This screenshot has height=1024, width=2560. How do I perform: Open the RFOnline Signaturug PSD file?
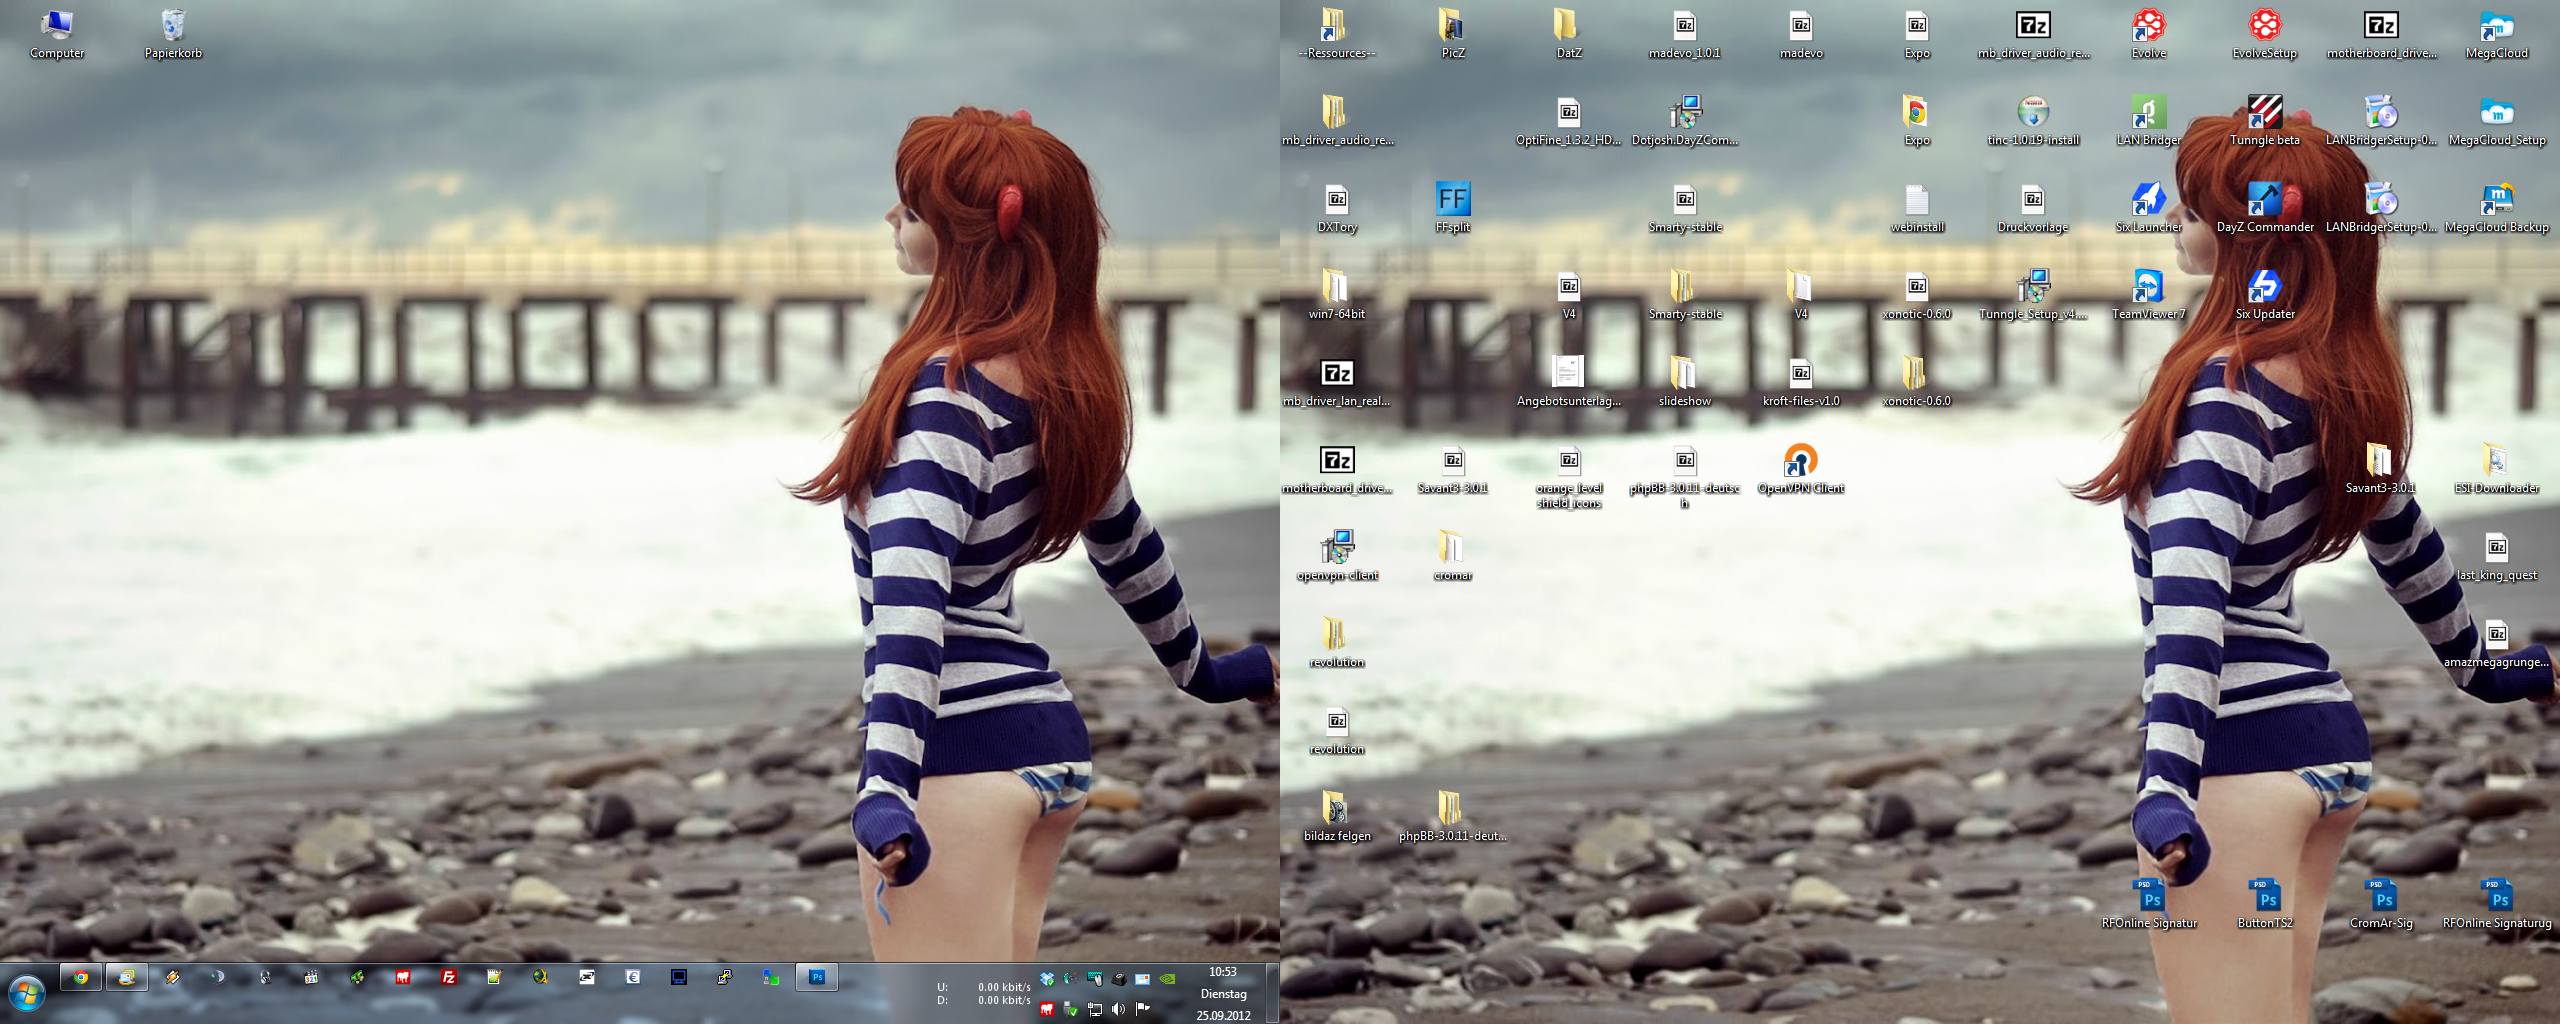coord(2496,904)
